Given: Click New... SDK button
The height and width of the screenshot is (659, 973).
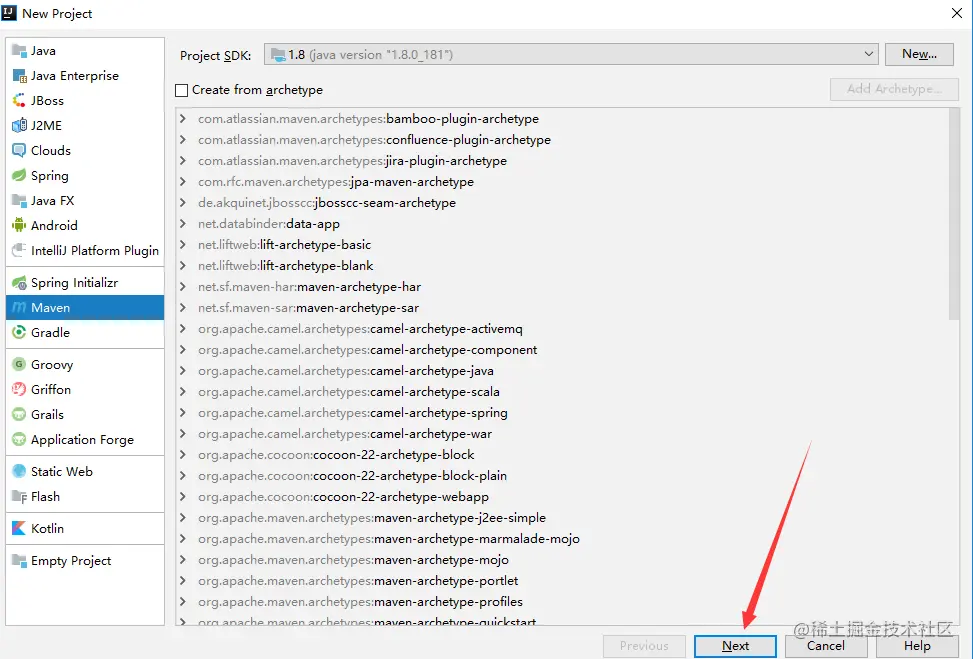Looking at the screenshot, I should [920, 54].
